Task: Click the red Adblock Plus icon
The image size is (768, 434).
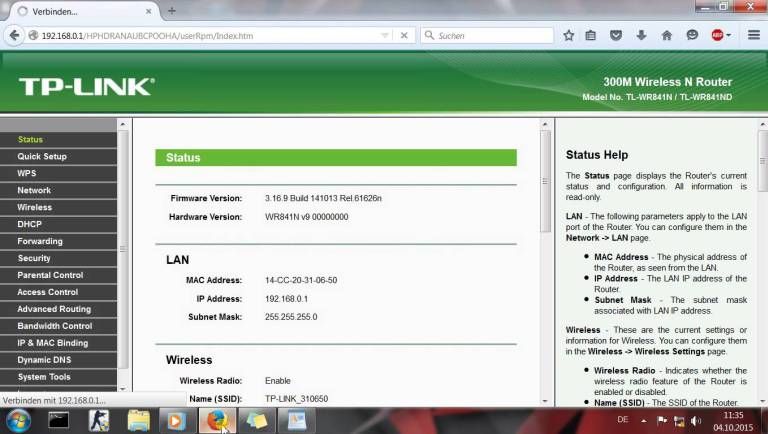Action: click(717, 35)
